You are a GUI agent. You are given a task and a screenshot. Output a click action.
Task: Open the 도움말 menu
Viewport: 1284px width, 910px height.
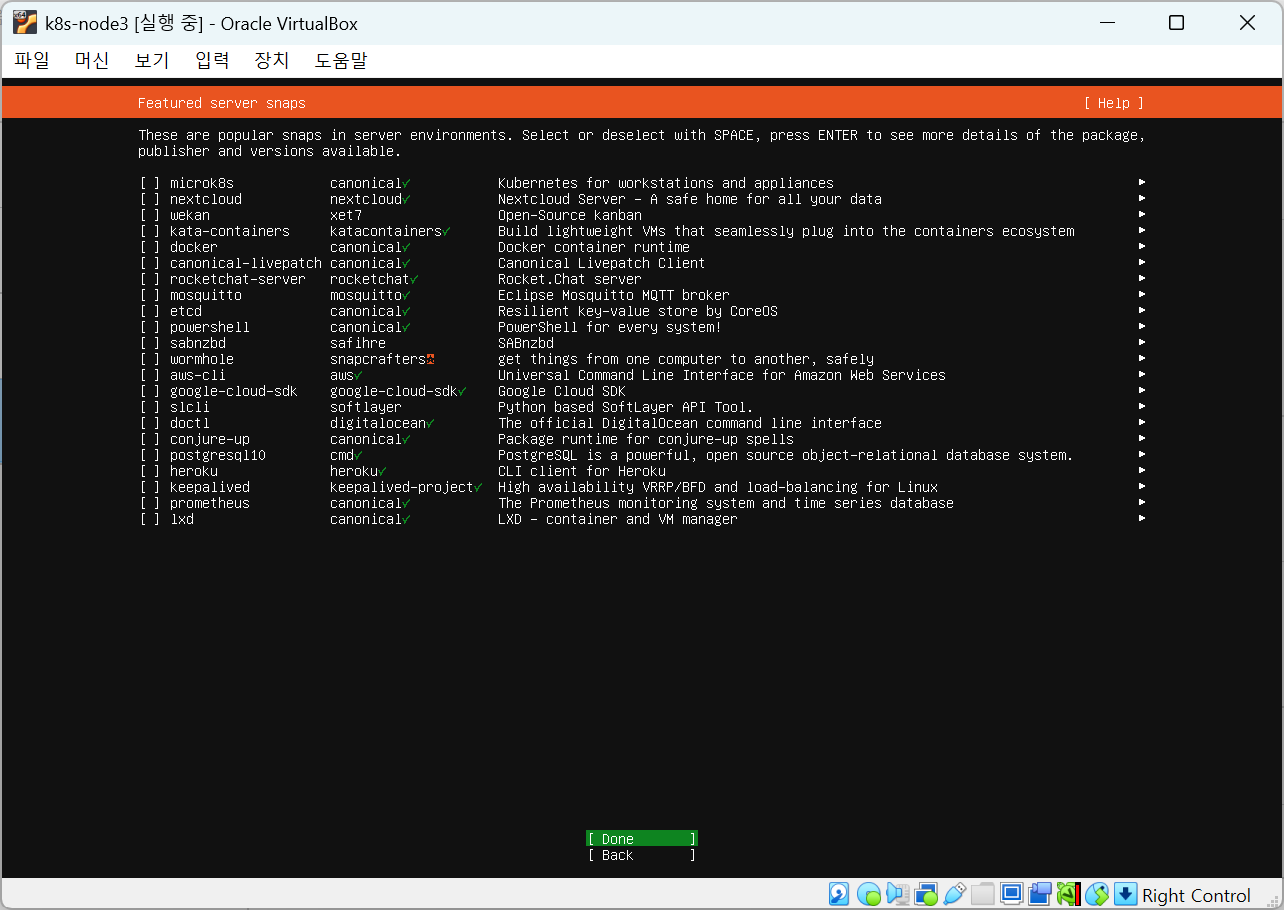(x=341, y=60)
